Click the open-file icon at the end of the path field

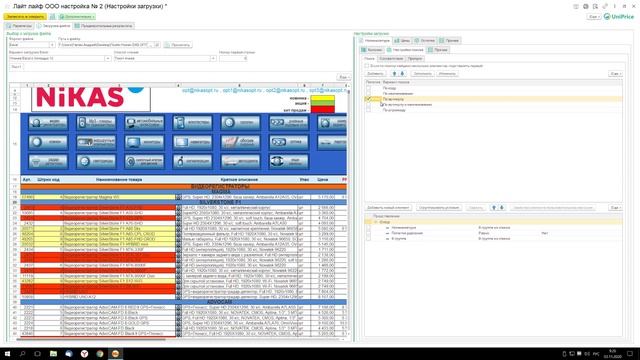(x=157, y=45)
